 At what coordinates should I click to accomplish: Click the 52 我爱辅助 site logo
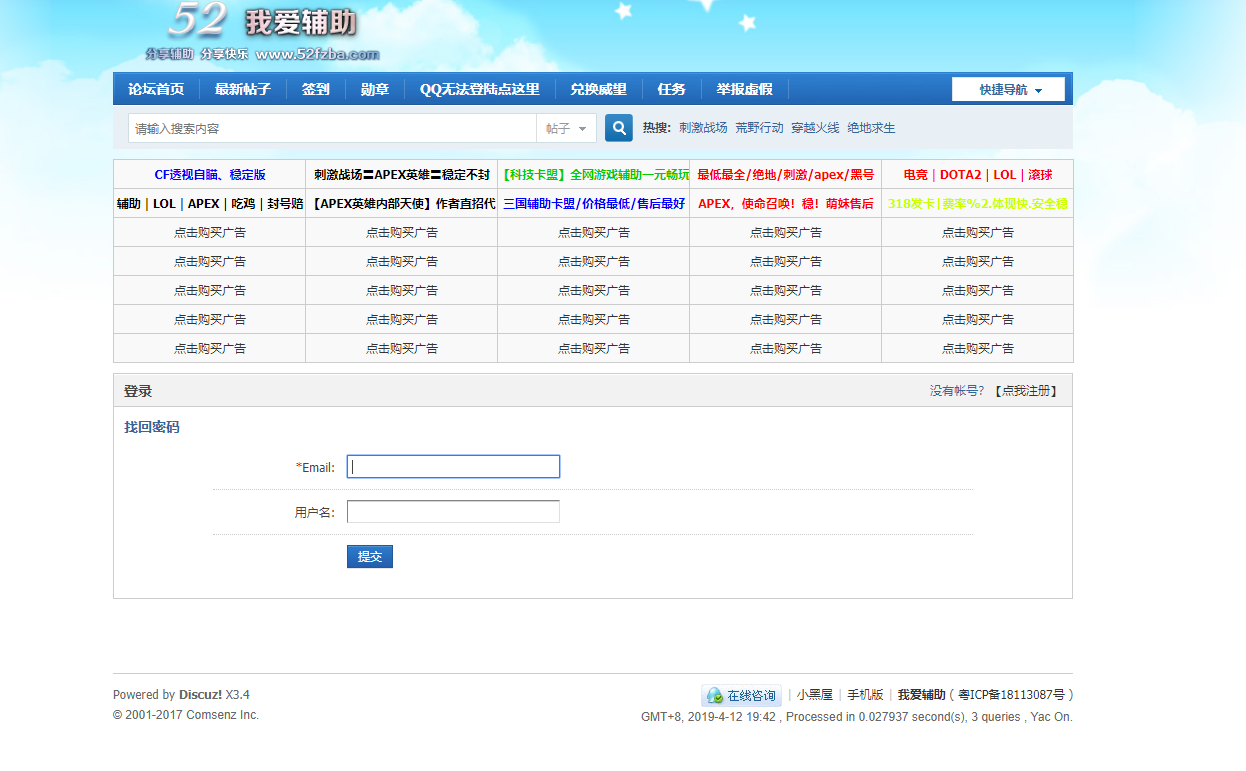(262, 32)
